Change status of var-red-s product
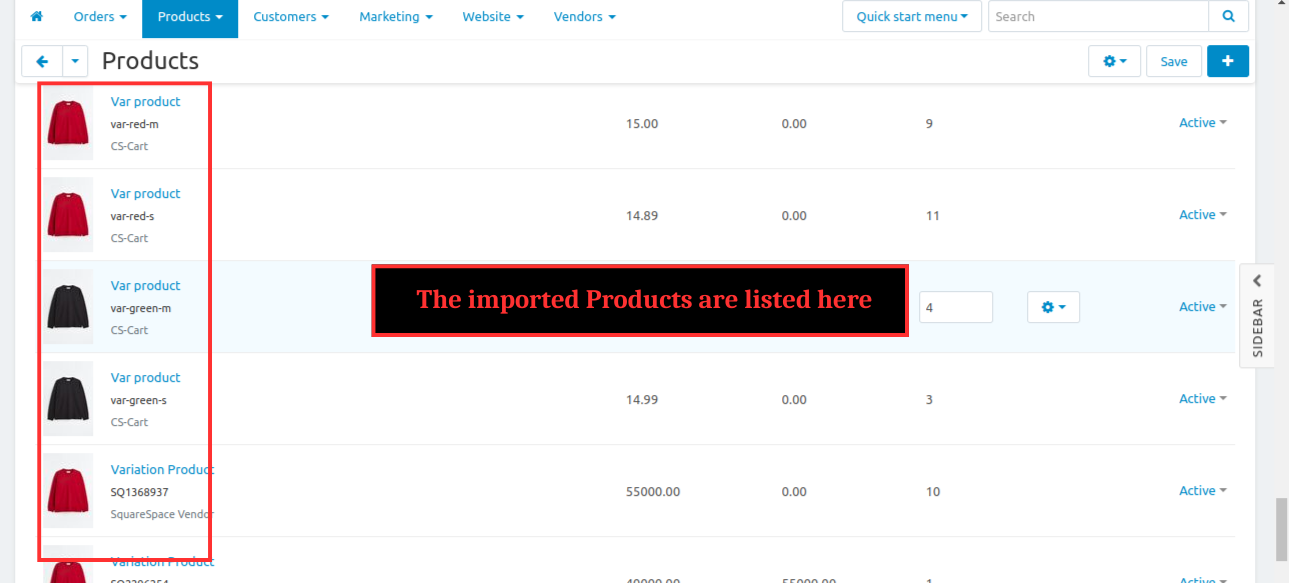This screenshot has height=583, width=1289. (1203, 215)
